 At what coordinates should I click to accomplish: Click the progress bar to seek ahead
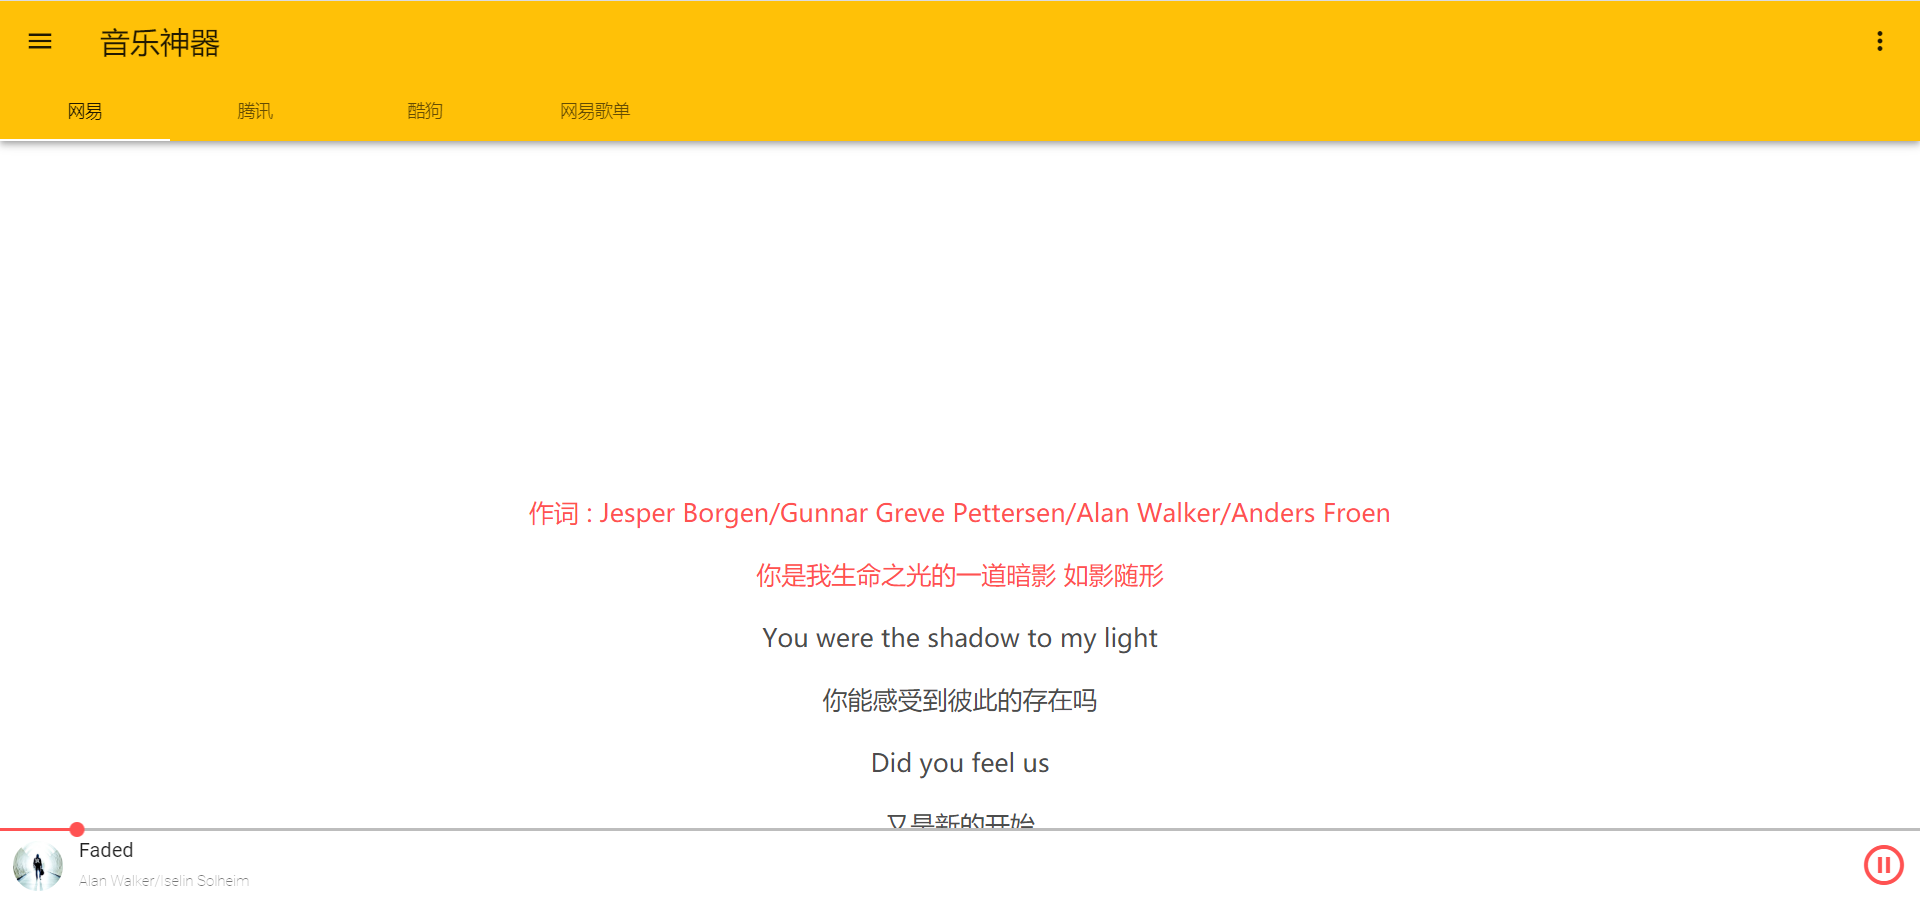click(960, 829)
